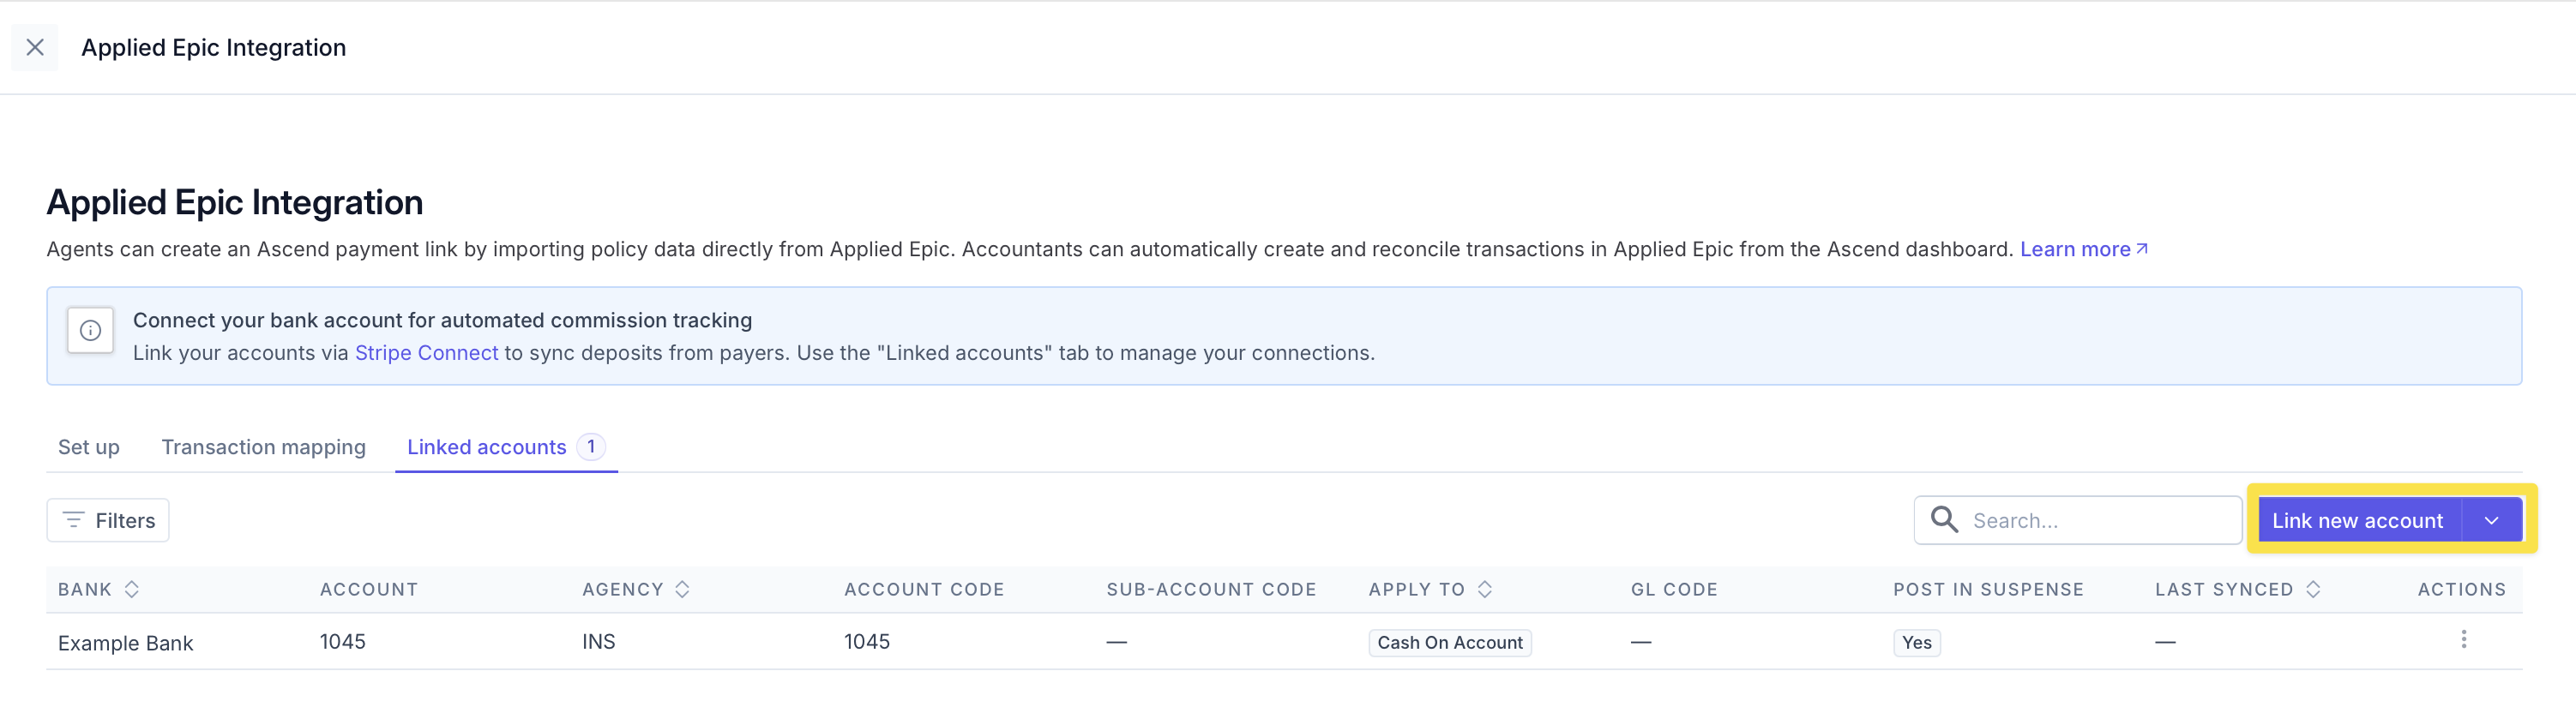This screenshot has width=2576, height=725.
Task: Follow the Learn more link
Action: pyautogui.click(x=2084, y=249)
